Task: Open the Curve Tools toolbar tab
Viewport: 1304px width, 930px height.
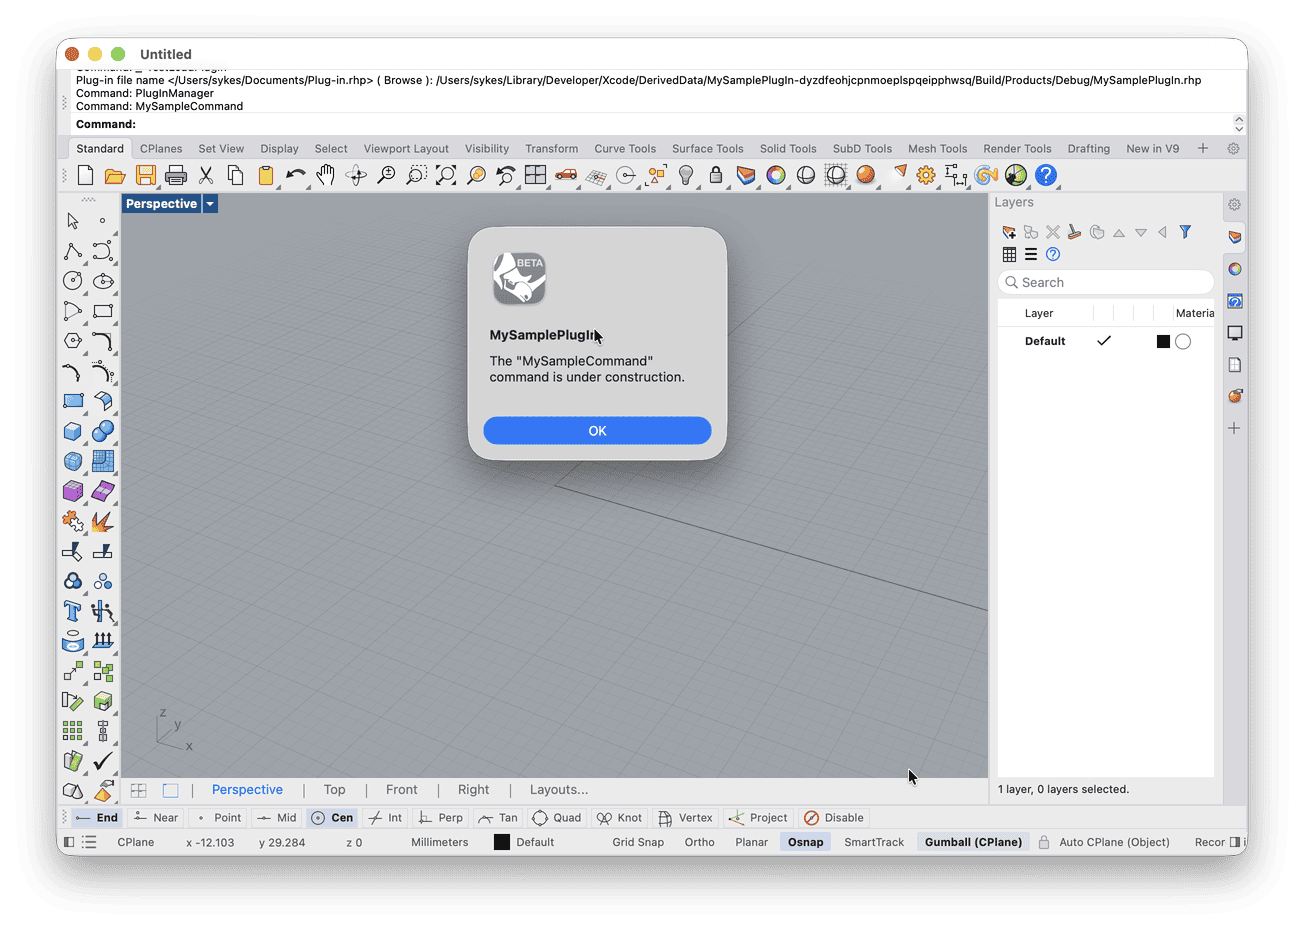Action: tap(625, 149)
